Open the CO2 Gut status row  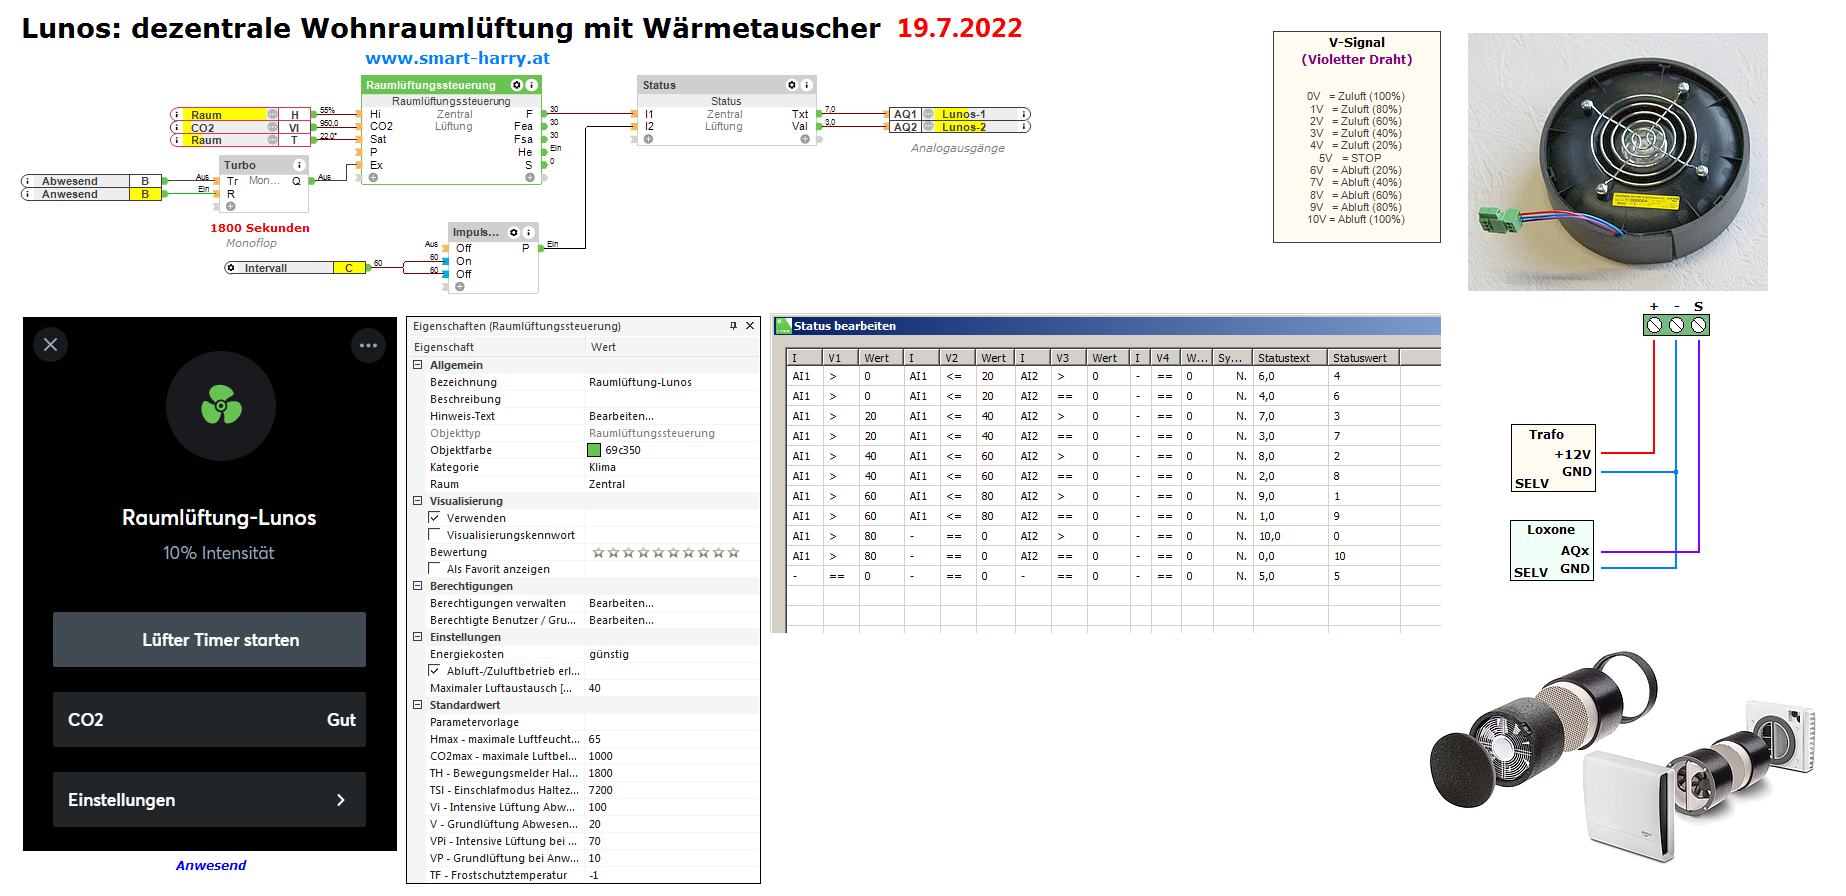click(x=209, y=720)
